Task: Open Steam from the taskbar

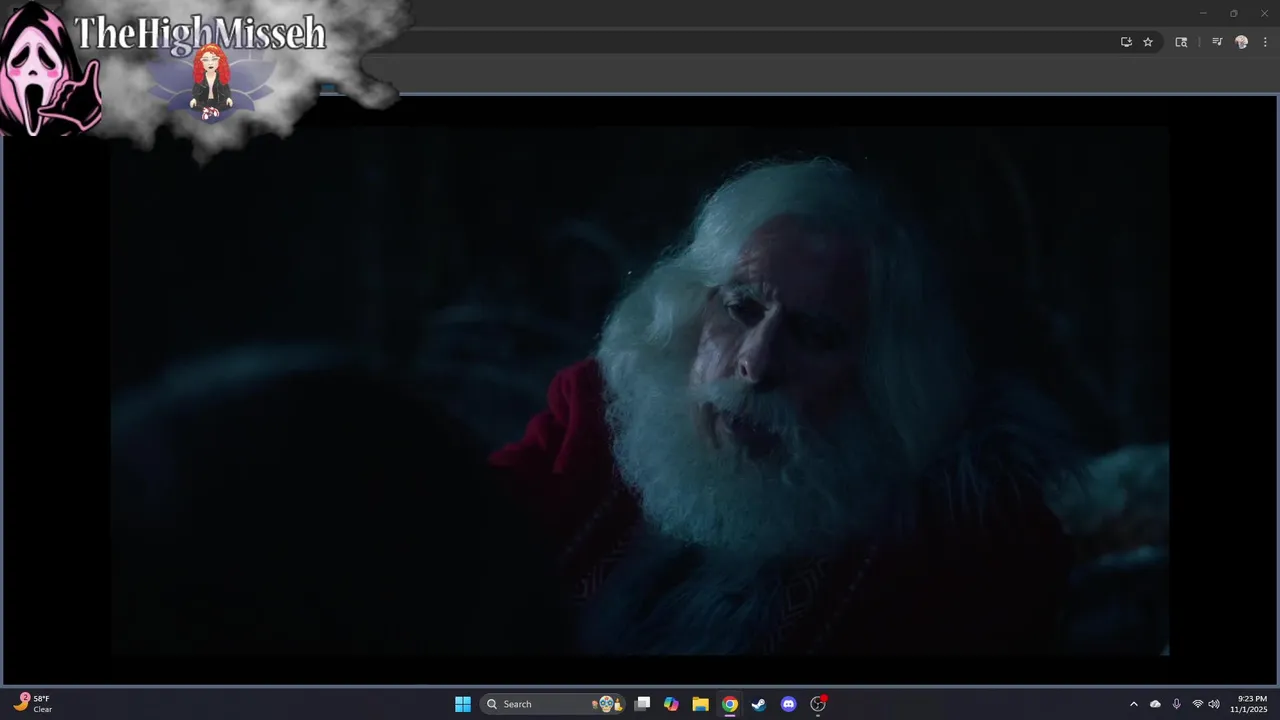Action: [x=759, y=704]
